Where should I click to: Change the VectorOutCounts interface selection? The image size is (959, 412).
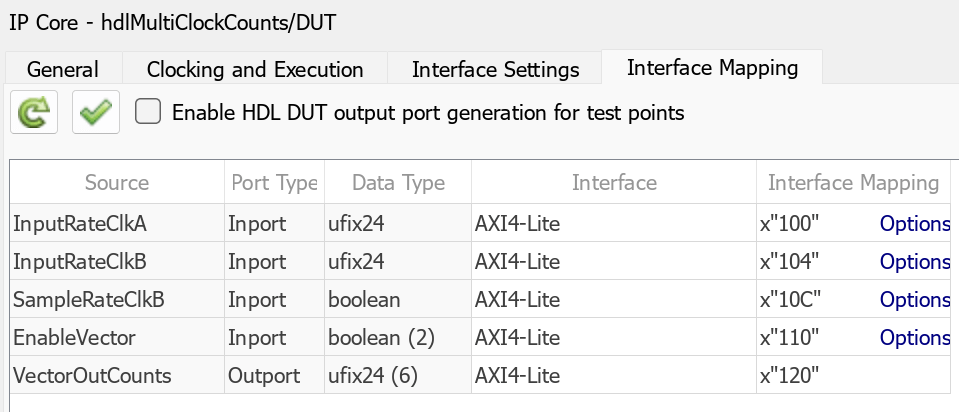coord(613,376)
